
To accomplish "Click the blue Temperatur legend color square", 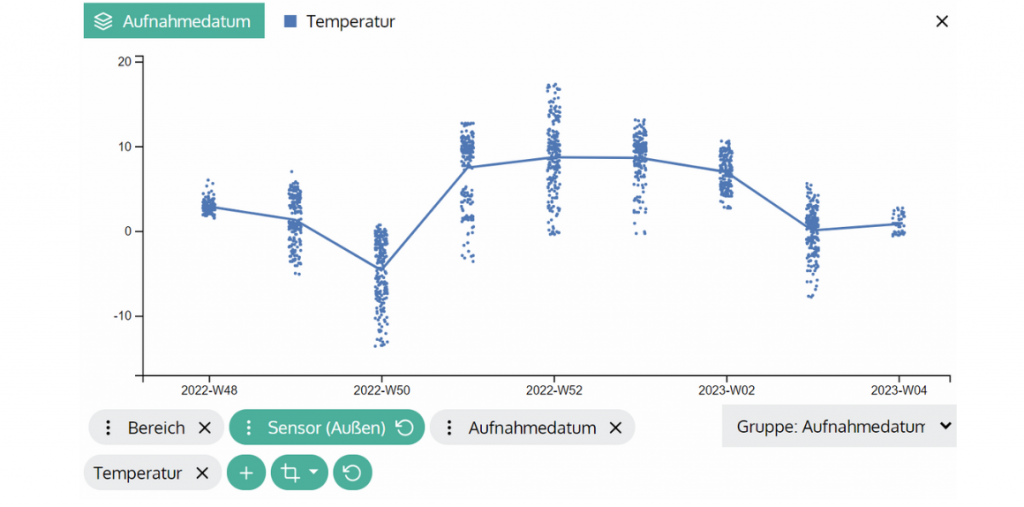I will [291, 21].
